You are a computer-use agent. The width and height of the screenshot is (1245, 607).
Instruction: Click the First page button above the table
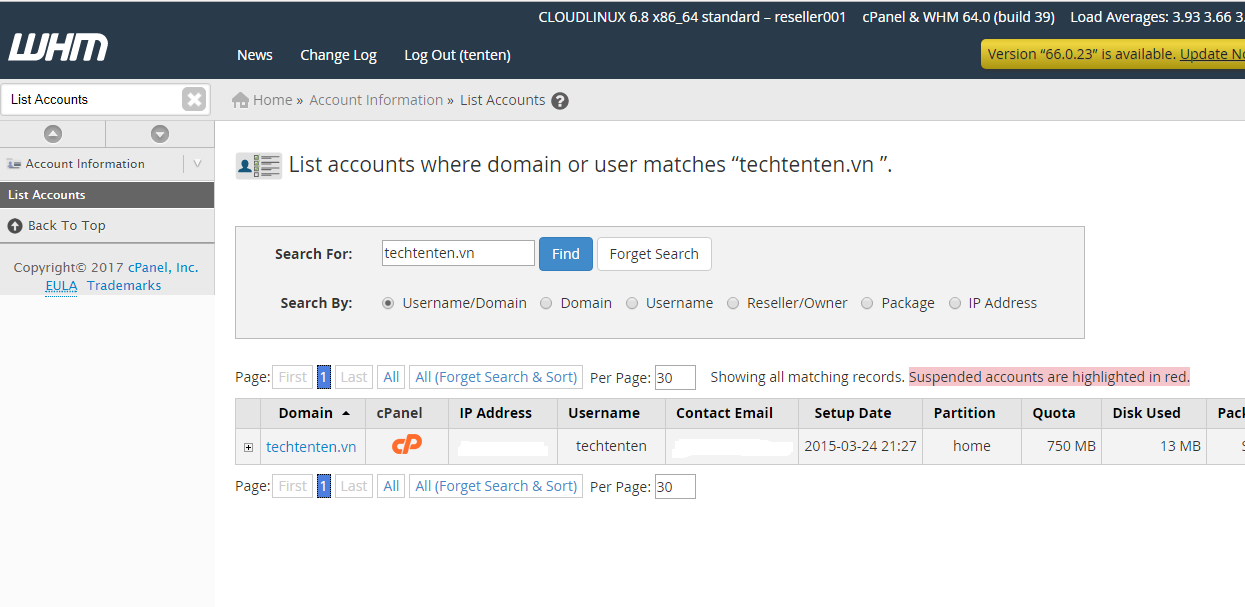coord(293,377)
